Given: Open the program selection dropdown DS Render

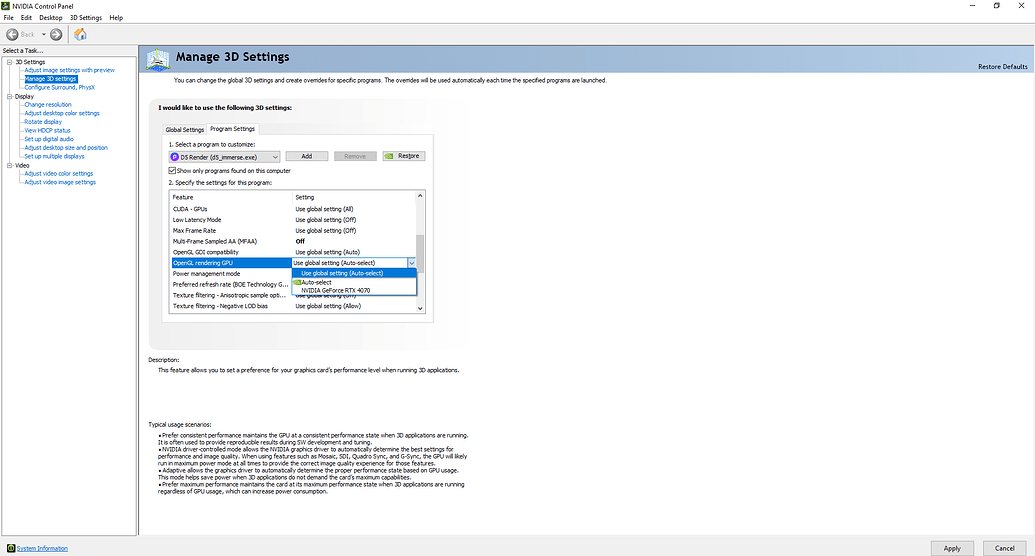Looking at the screenshot, I should tap(224, 157).
